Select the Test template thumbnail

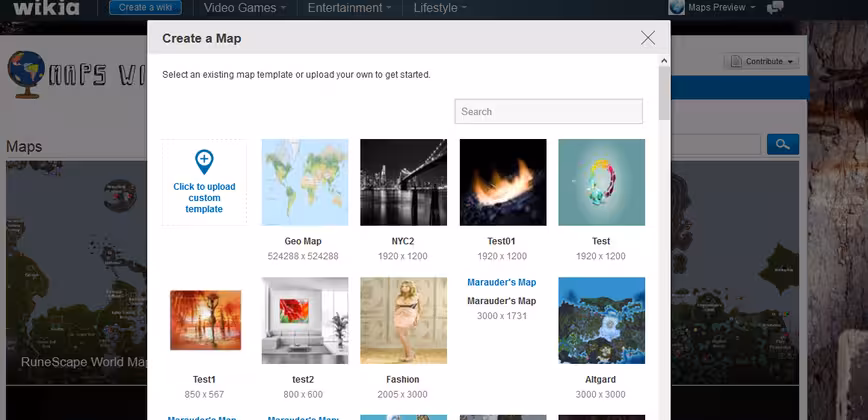(x=602, y=182)
